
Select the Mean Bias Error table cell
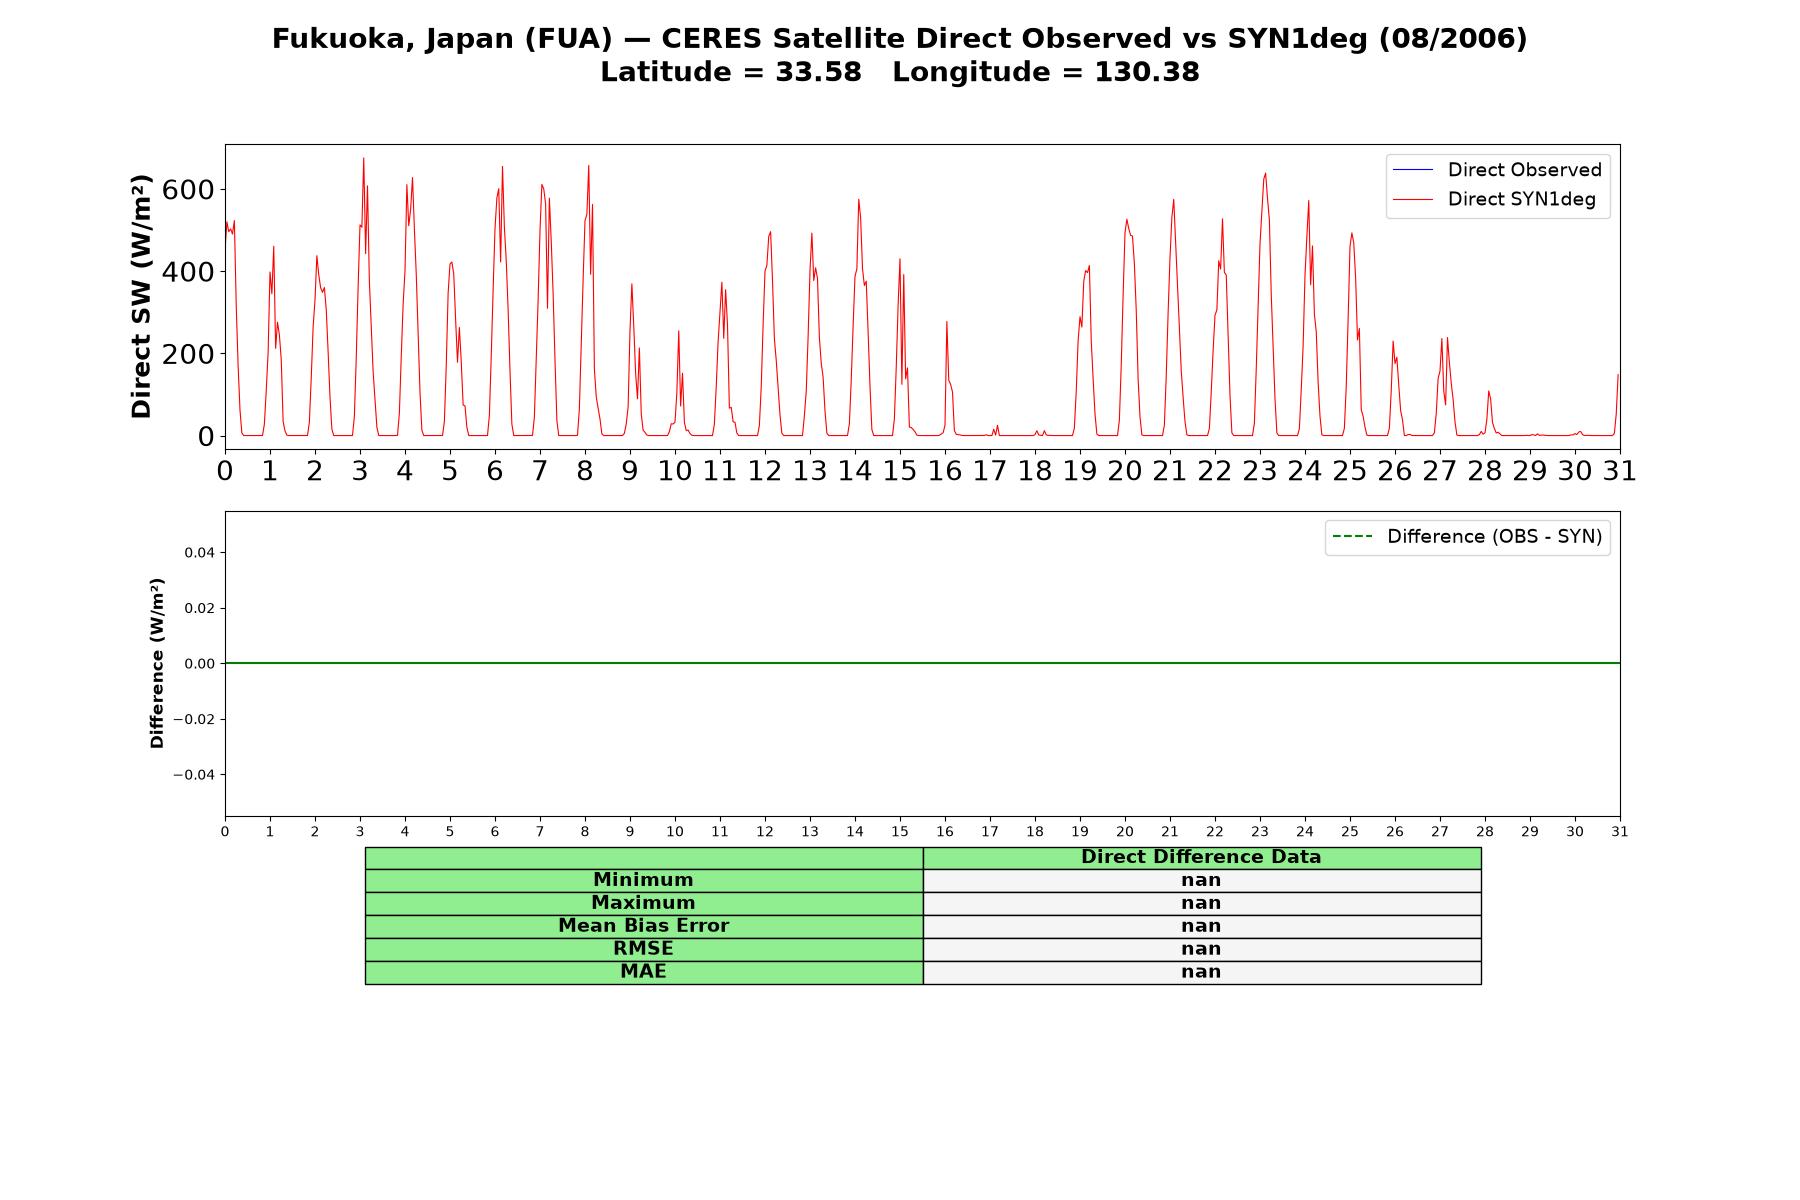pos(644,926)
